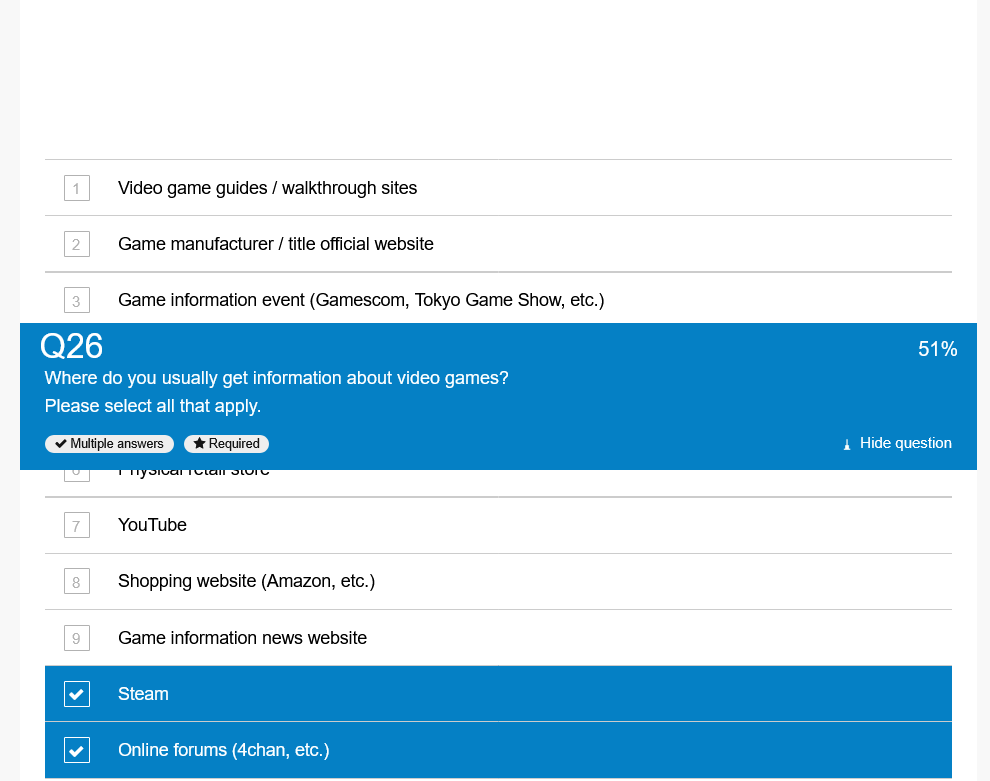990x781 pixels.
Task: Click the star icon in Required badge
Action: [x=200, y=443]
